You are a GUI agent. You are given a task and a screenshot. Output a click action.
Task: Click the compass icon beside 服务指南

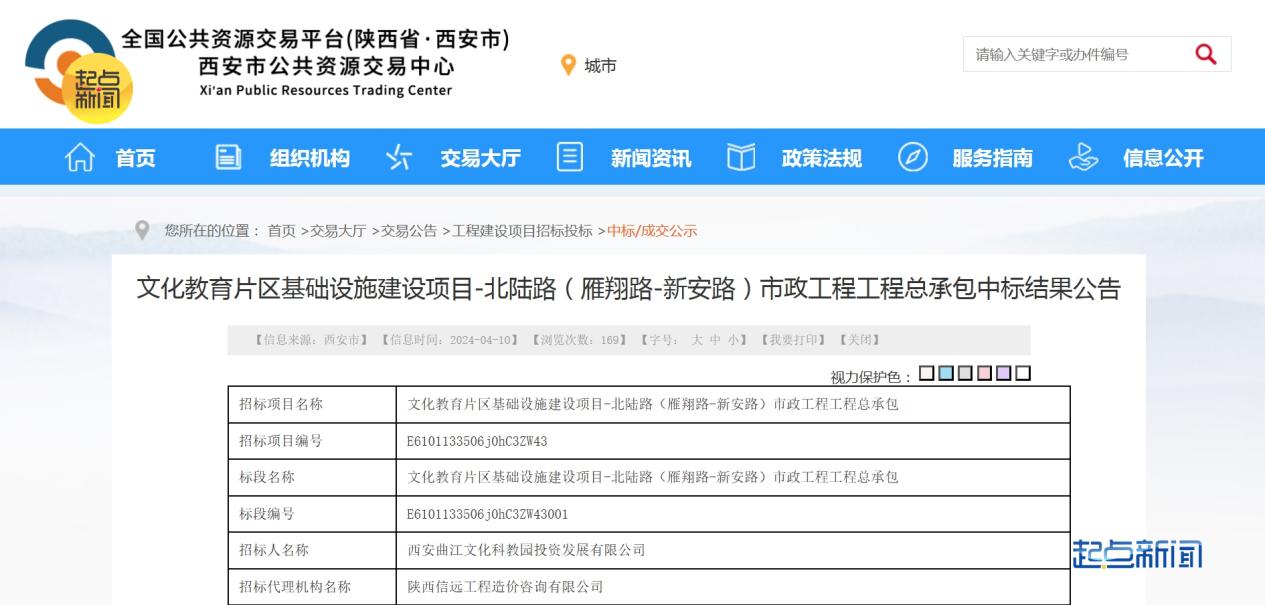pos(912,157)
